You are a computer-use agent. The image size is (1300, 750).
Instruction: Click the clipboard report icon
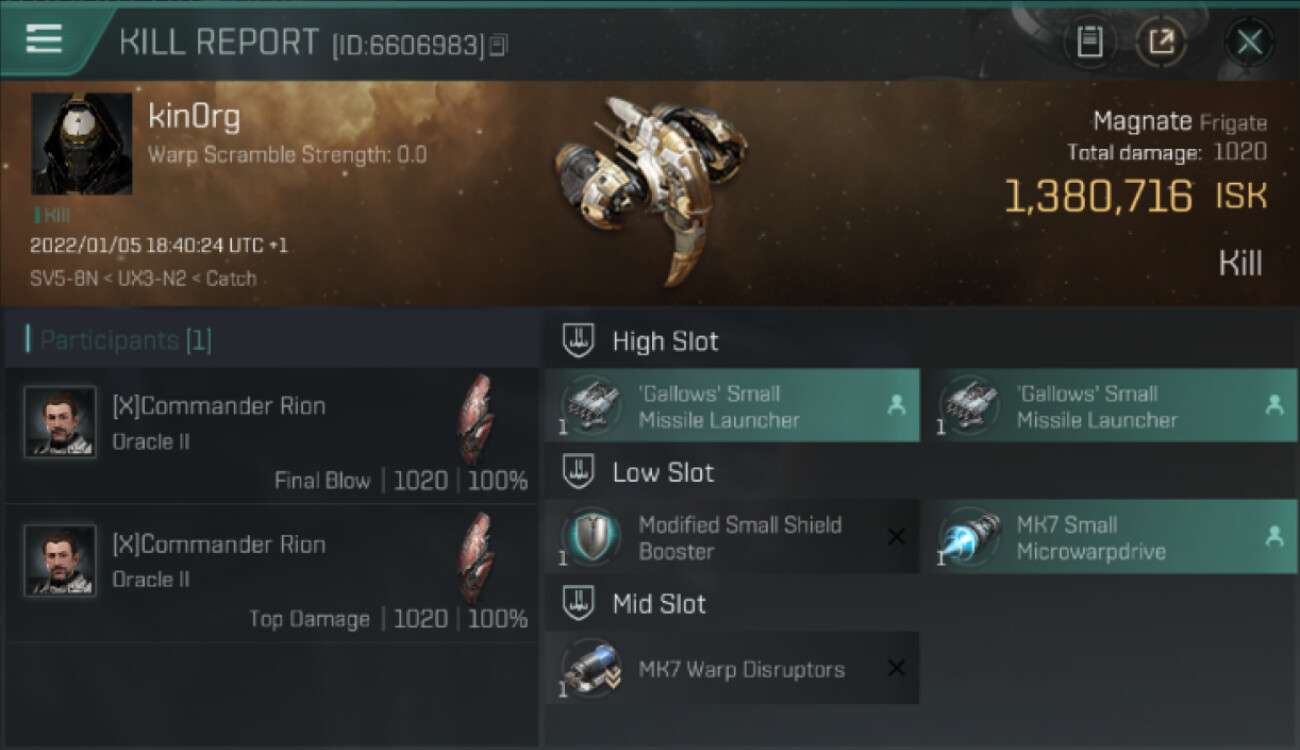tap(1090, 42)
